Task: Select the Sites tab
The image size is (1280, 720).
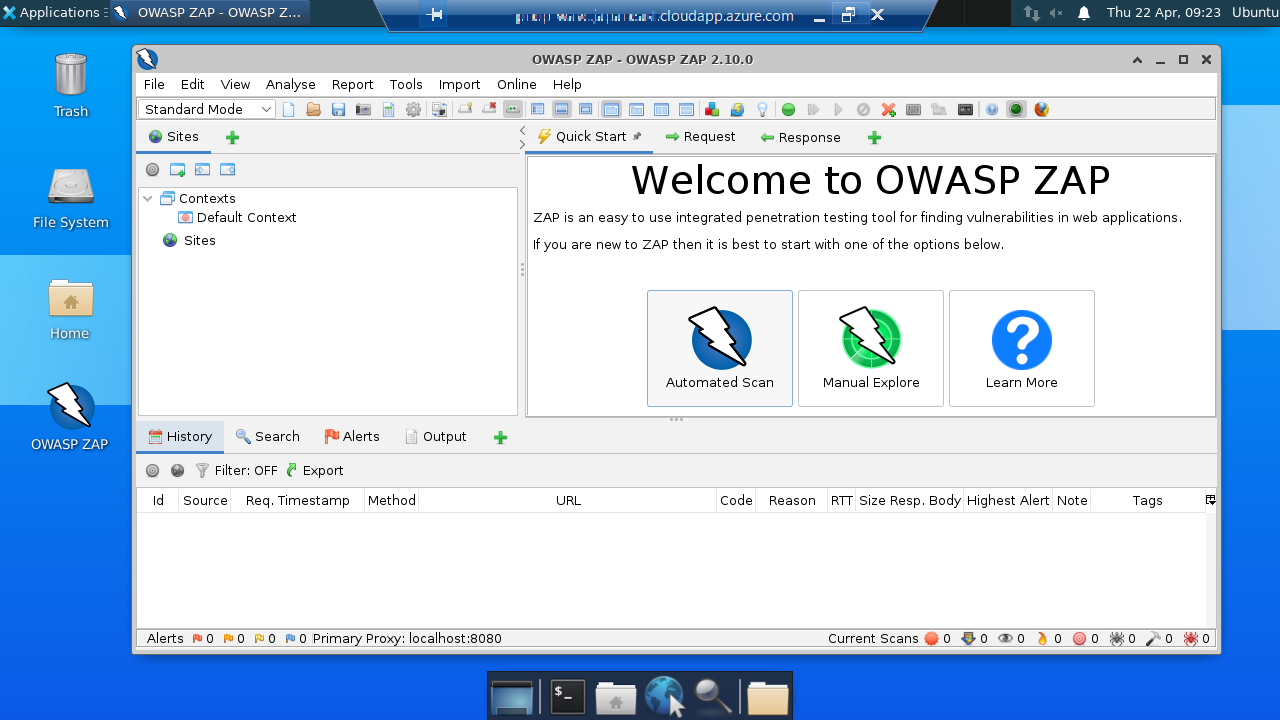Action: coord(174,137)
